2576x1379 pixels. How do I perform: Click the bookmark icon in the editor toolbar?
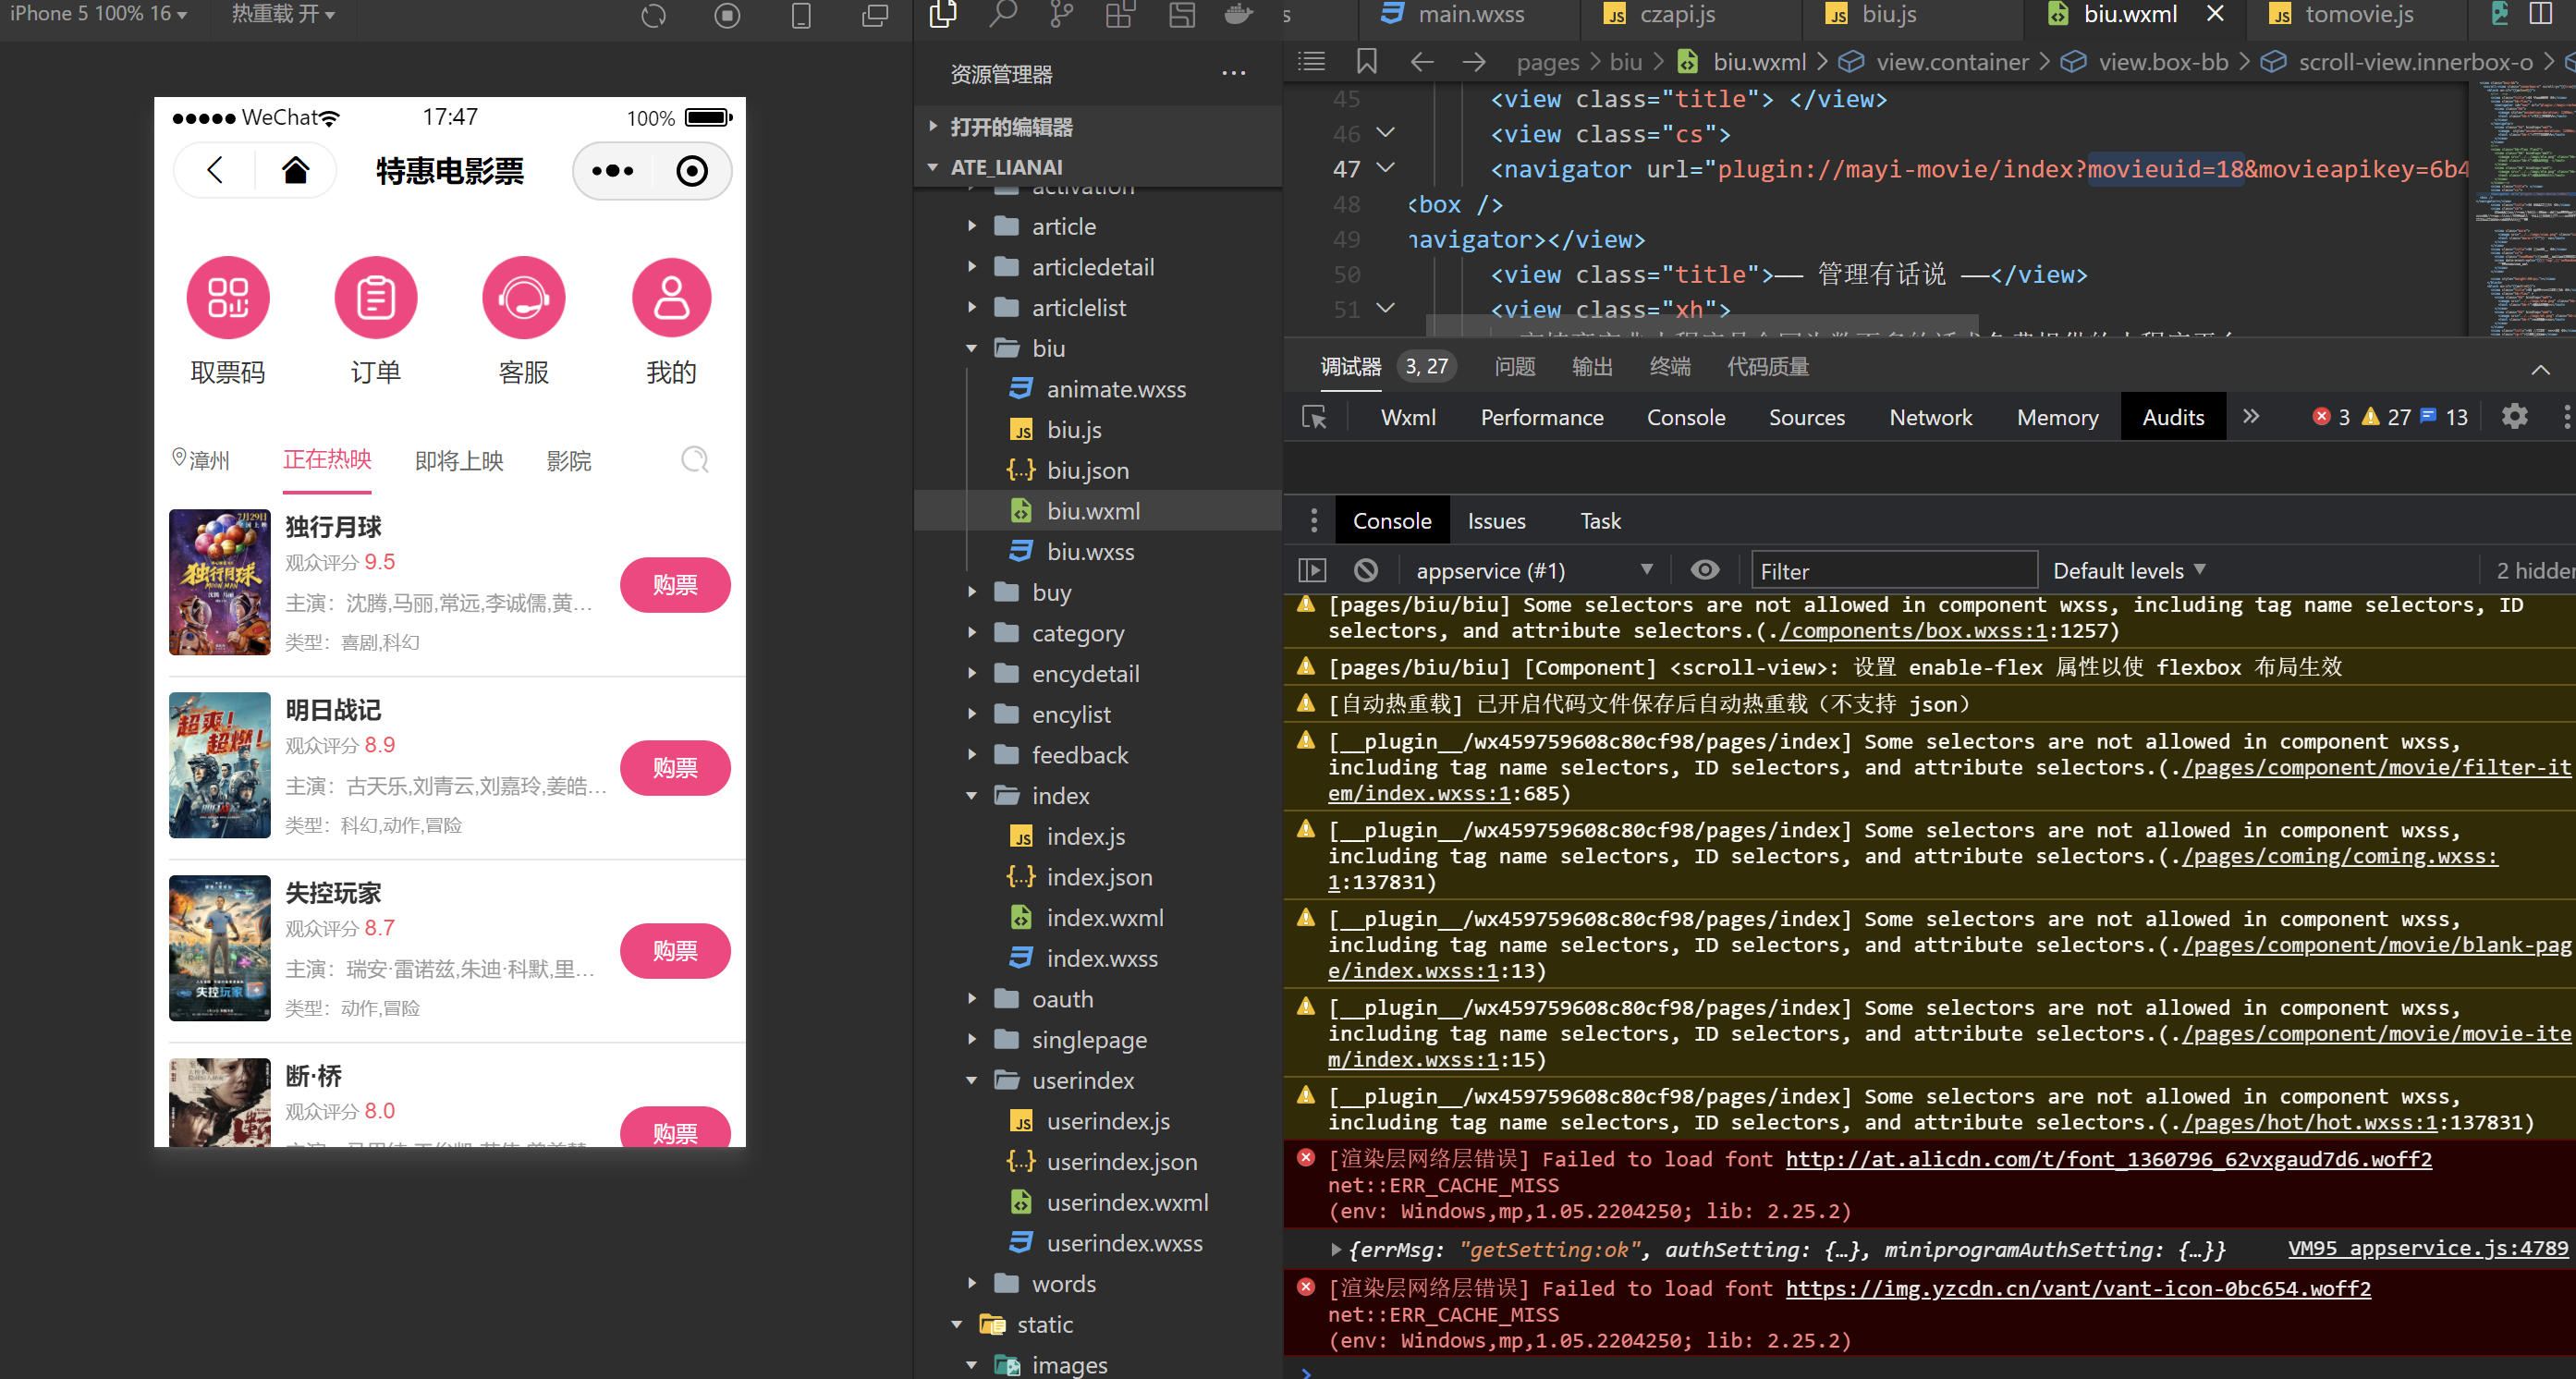click(x=1366, y=62)
